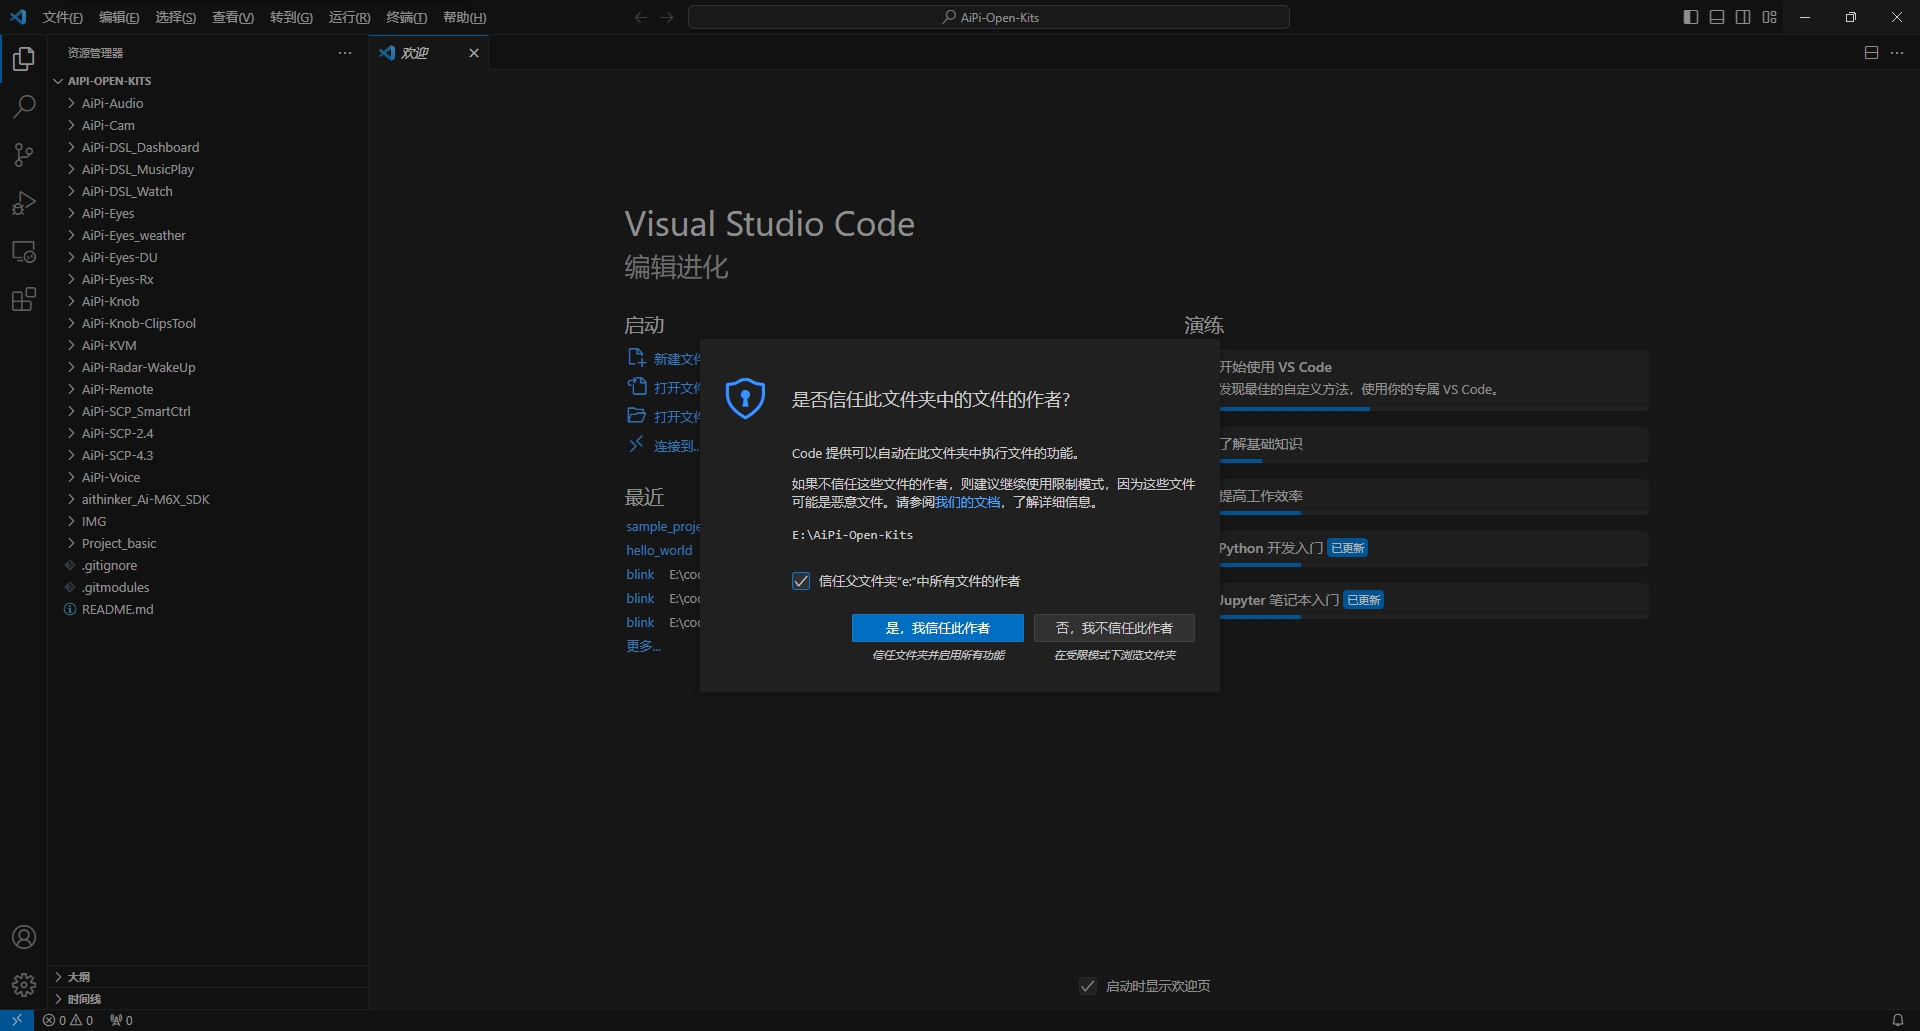
Task: Expand the IMG folder
Action: (208, 521)
